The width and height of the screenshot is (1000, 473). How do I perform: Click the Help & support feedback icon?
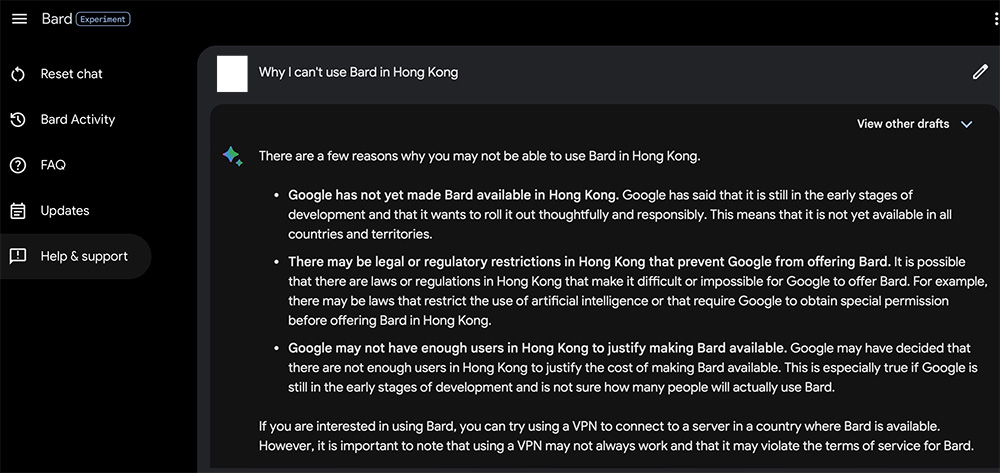point(18,256)
